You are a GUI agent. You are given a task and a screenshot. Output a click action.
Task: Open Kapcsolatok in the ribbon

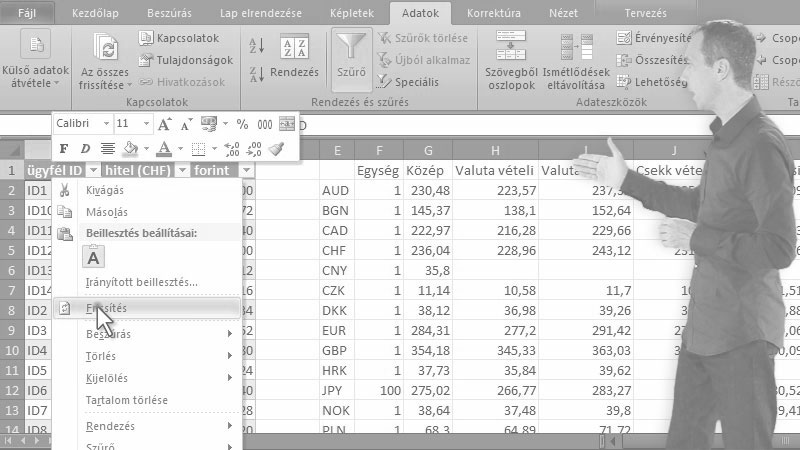coord(179,38)
